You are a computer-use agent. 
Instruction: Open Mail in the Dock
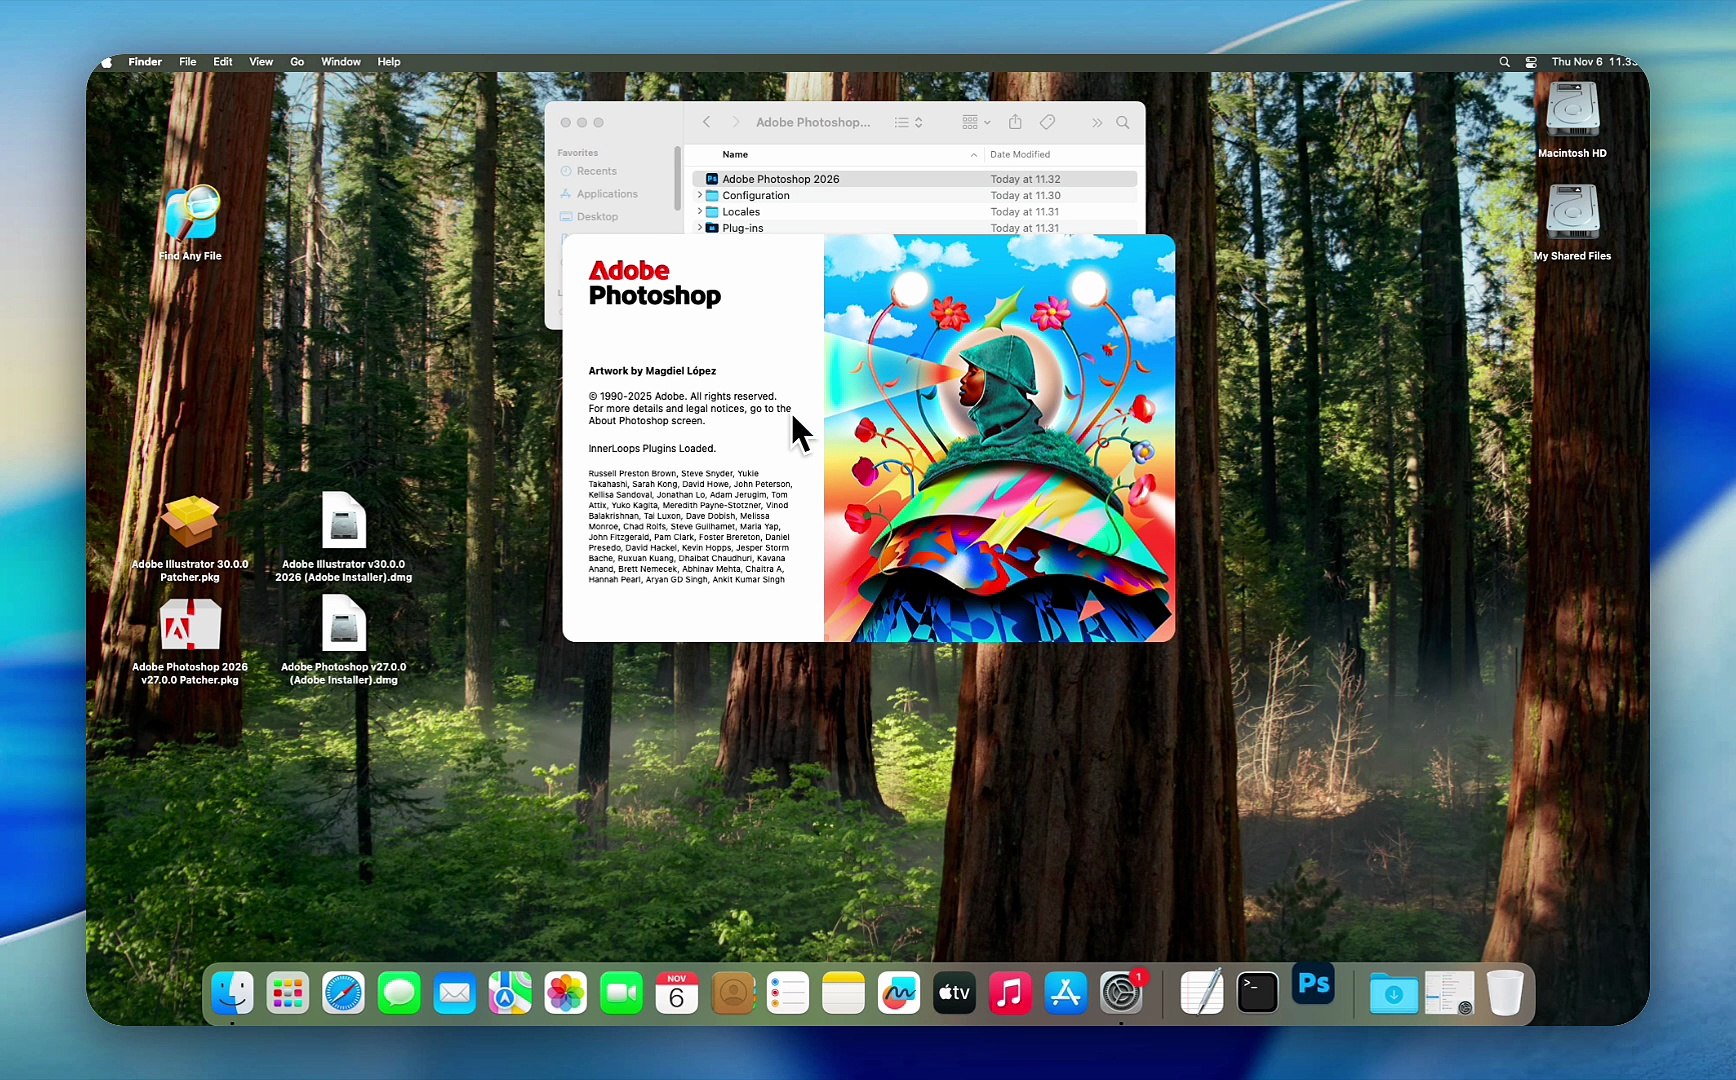point(455,993)
